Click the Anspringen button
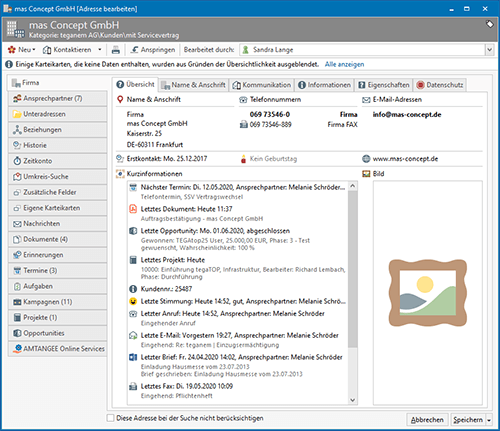This screenshot has height=431, width=500. (153, 50)
